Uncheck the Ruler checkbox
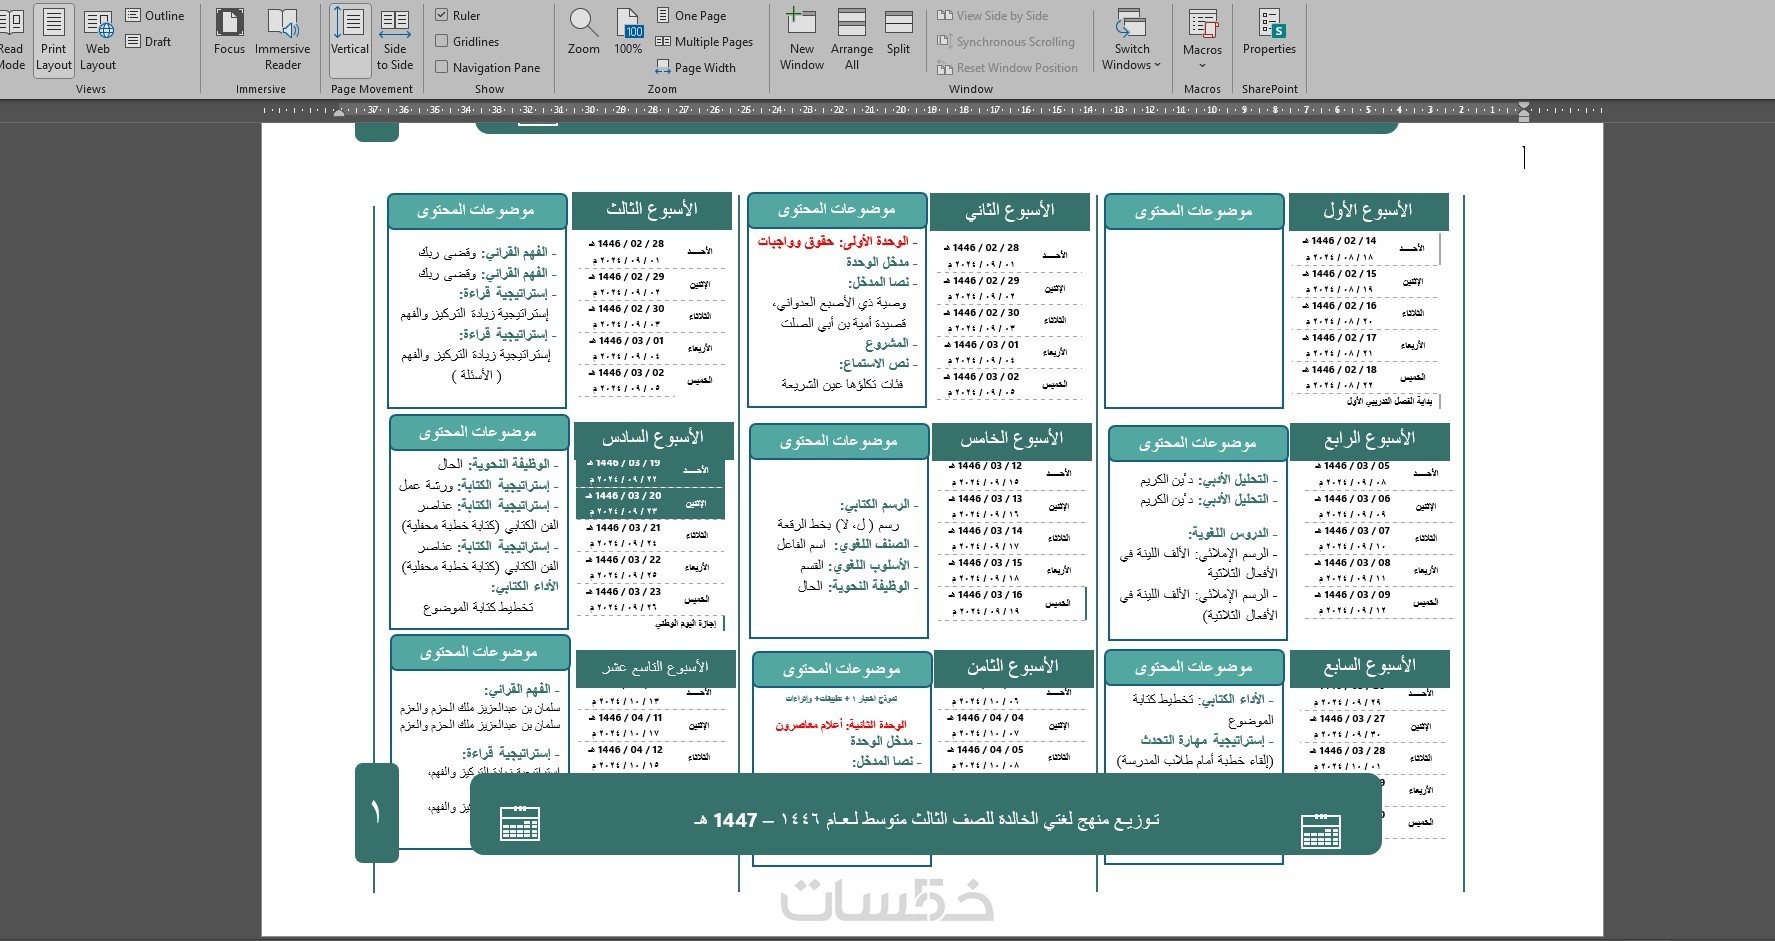The image size is (1775, 941). pos(442,15)
